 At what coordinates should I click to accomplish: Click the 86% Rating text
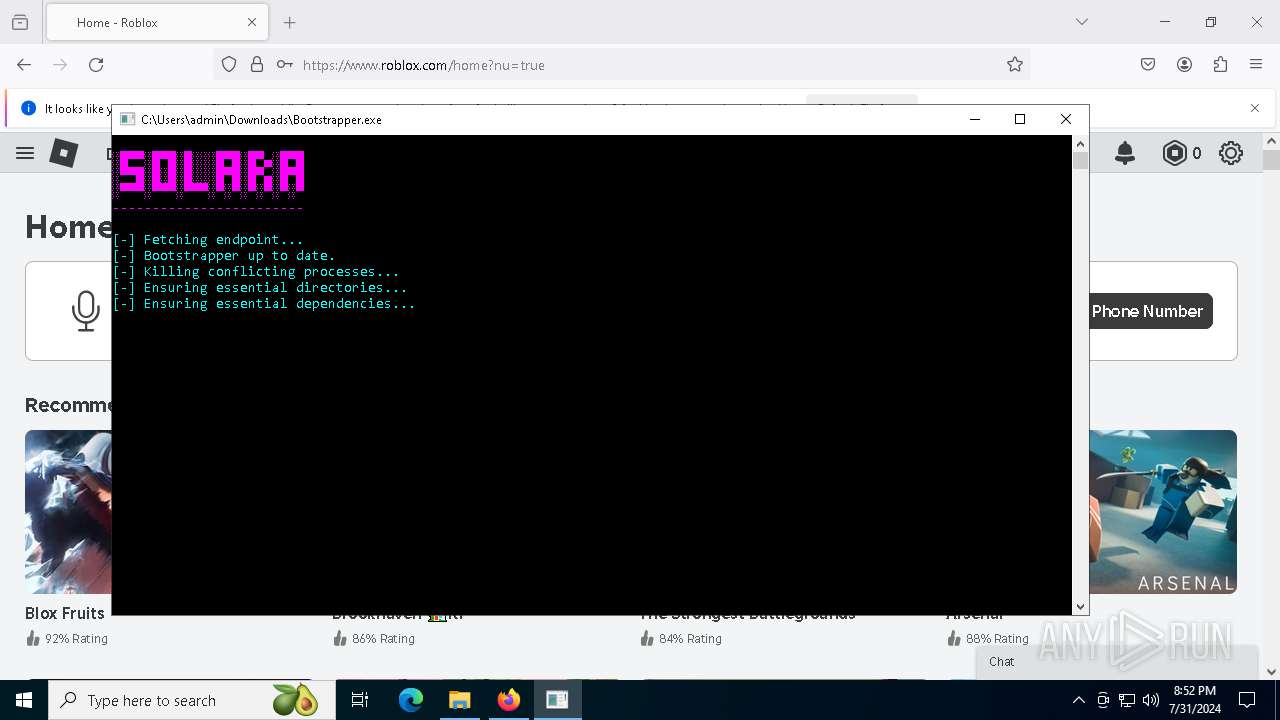[x=383, y=639]
